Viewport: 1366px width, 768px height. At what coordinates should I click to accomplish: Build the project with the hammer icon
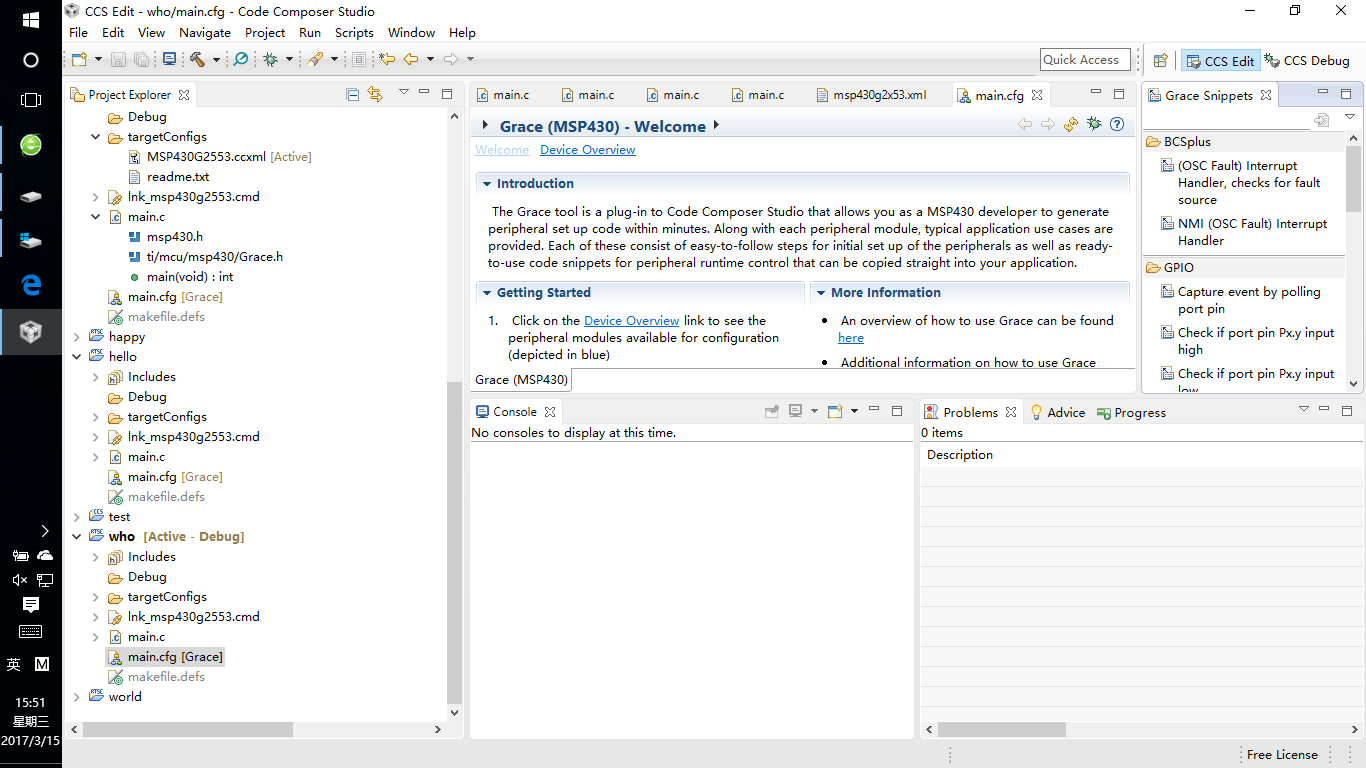coord(197,60)
